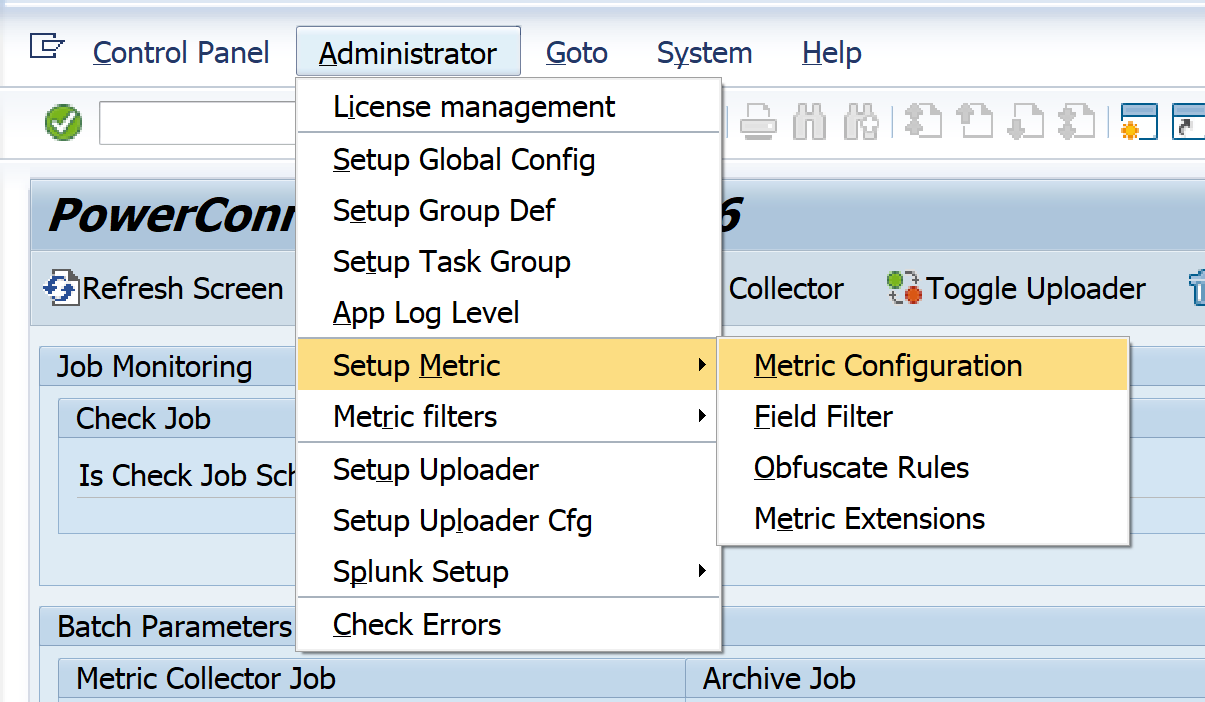
Task: Open the Goto menu
Action: [x=577, y=52]
